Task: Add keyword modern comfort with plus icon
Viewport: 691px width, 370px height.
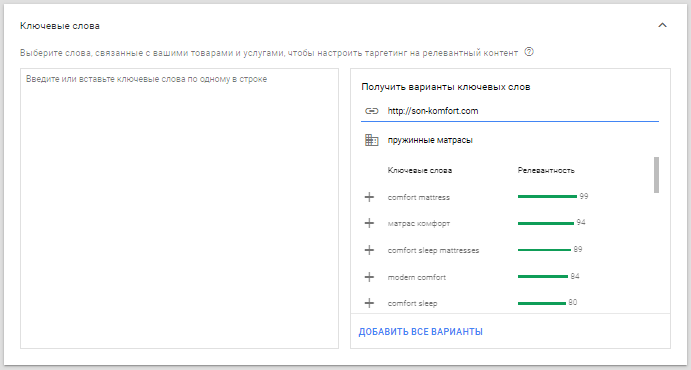Action: [x=369, y=277]
